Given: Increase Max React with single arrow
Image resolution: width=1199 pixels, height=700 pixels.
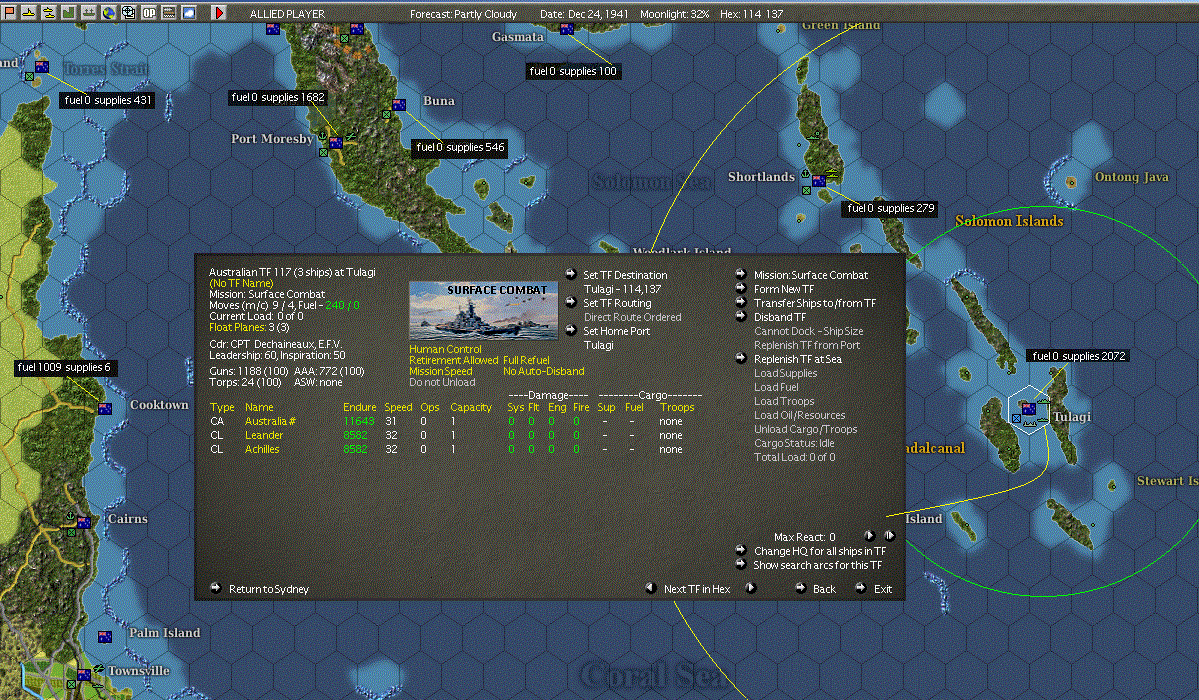Looking at the screenshot, I should 869,536.
